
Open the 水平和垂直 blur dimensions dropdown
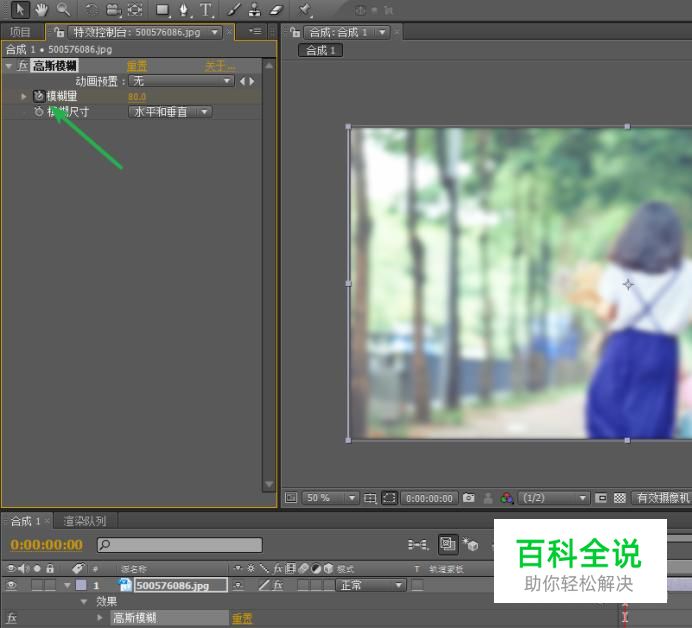[170, 112]
